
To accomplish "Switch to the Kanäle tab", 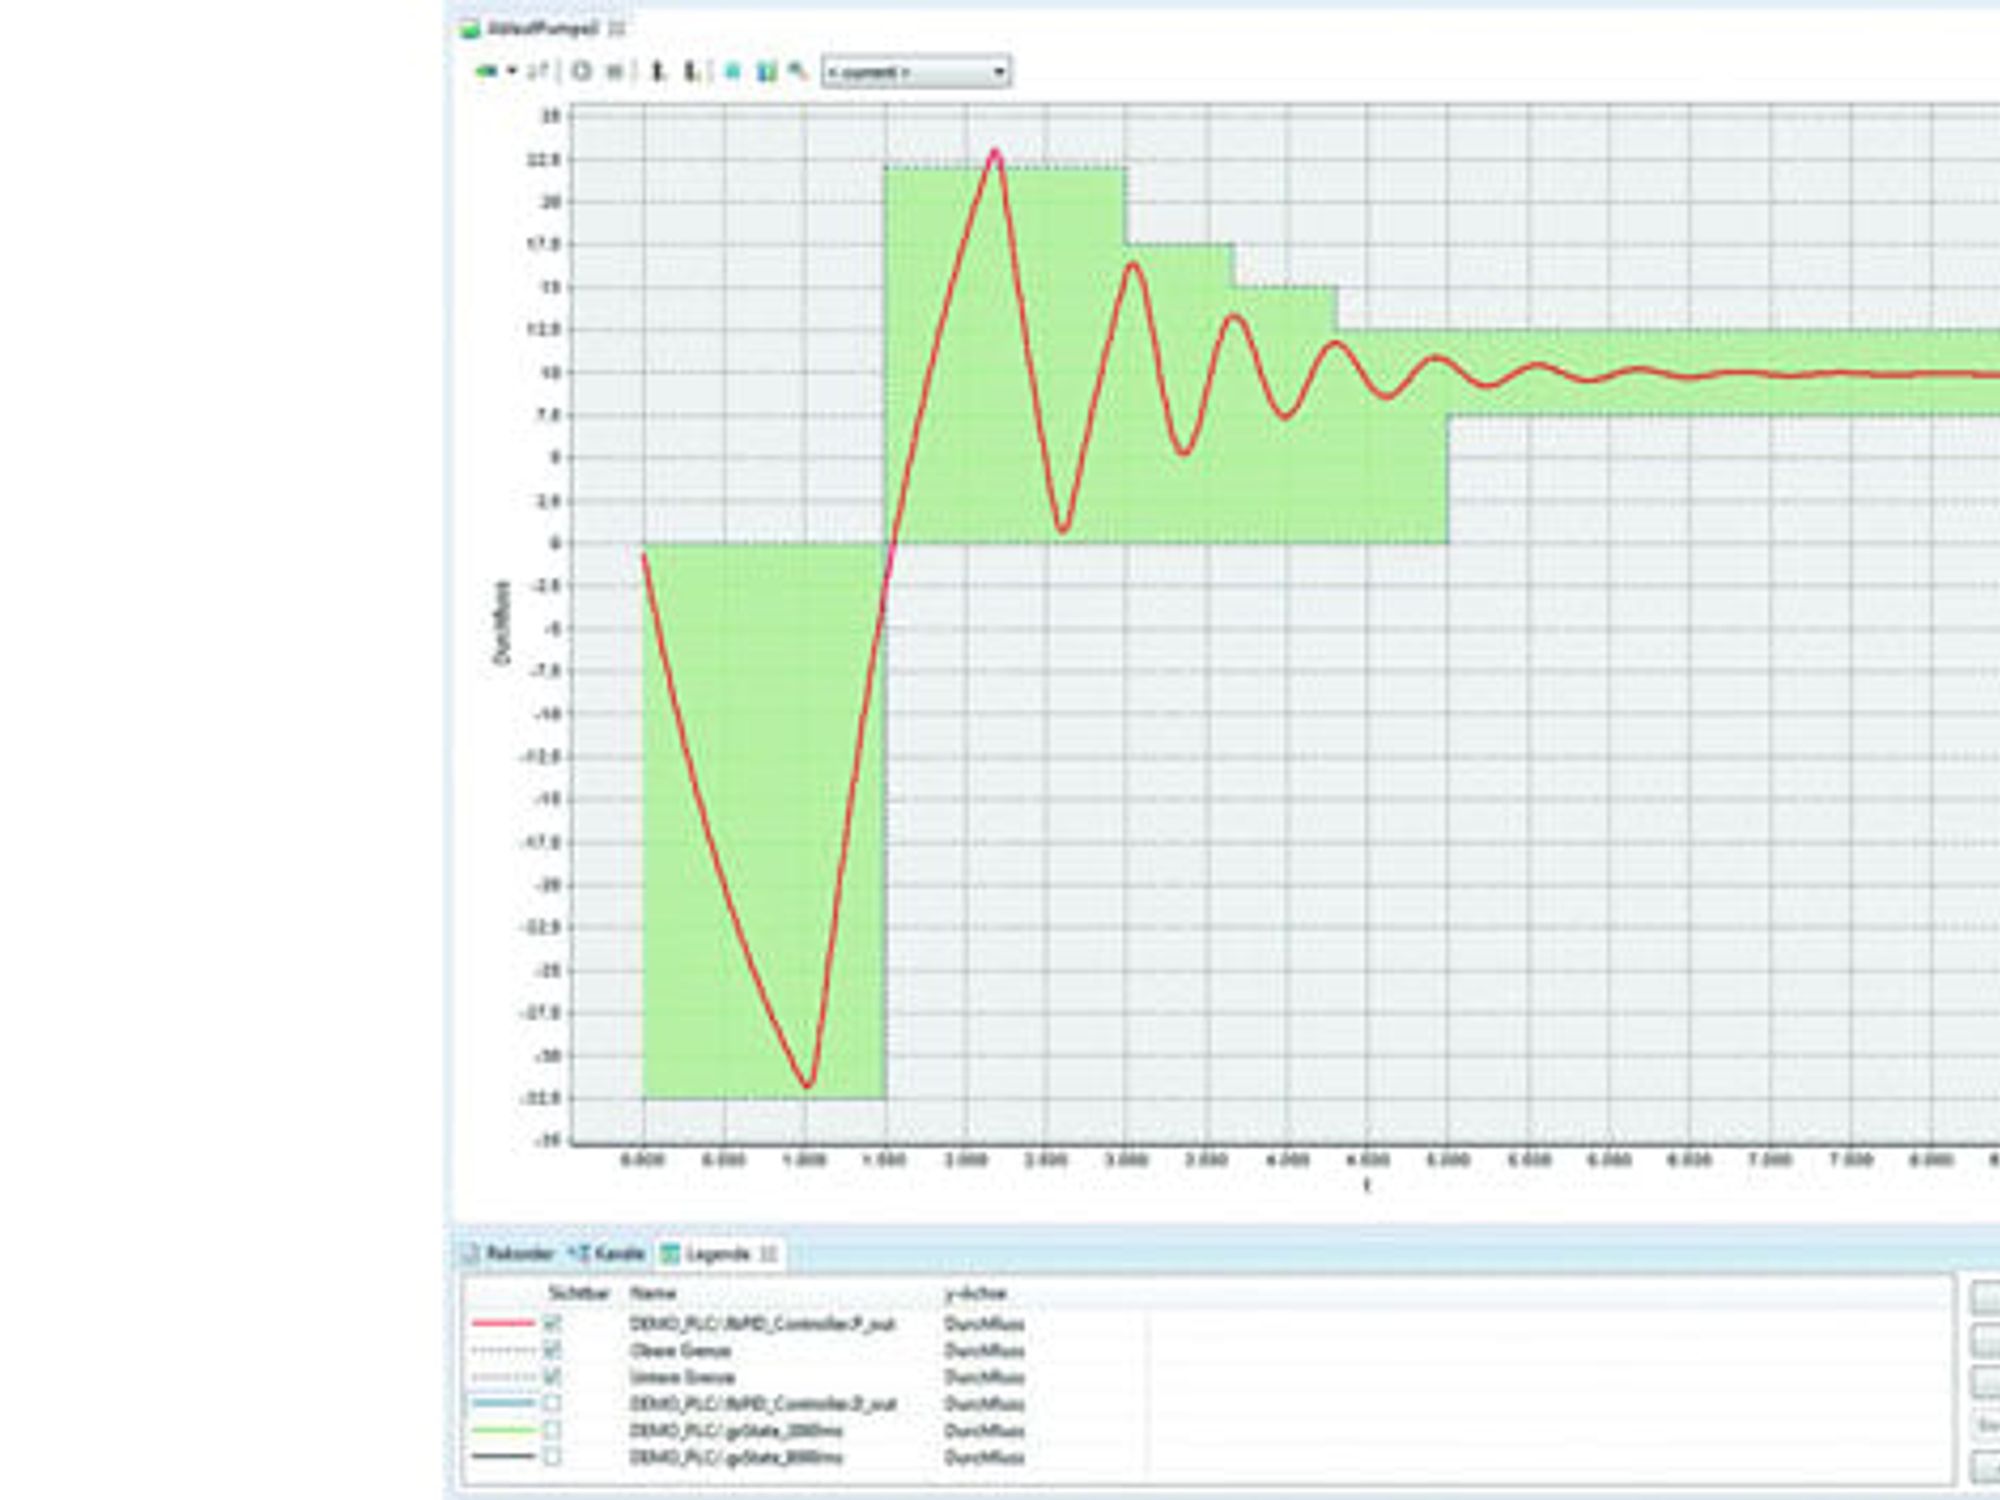I will [606, 1254].
